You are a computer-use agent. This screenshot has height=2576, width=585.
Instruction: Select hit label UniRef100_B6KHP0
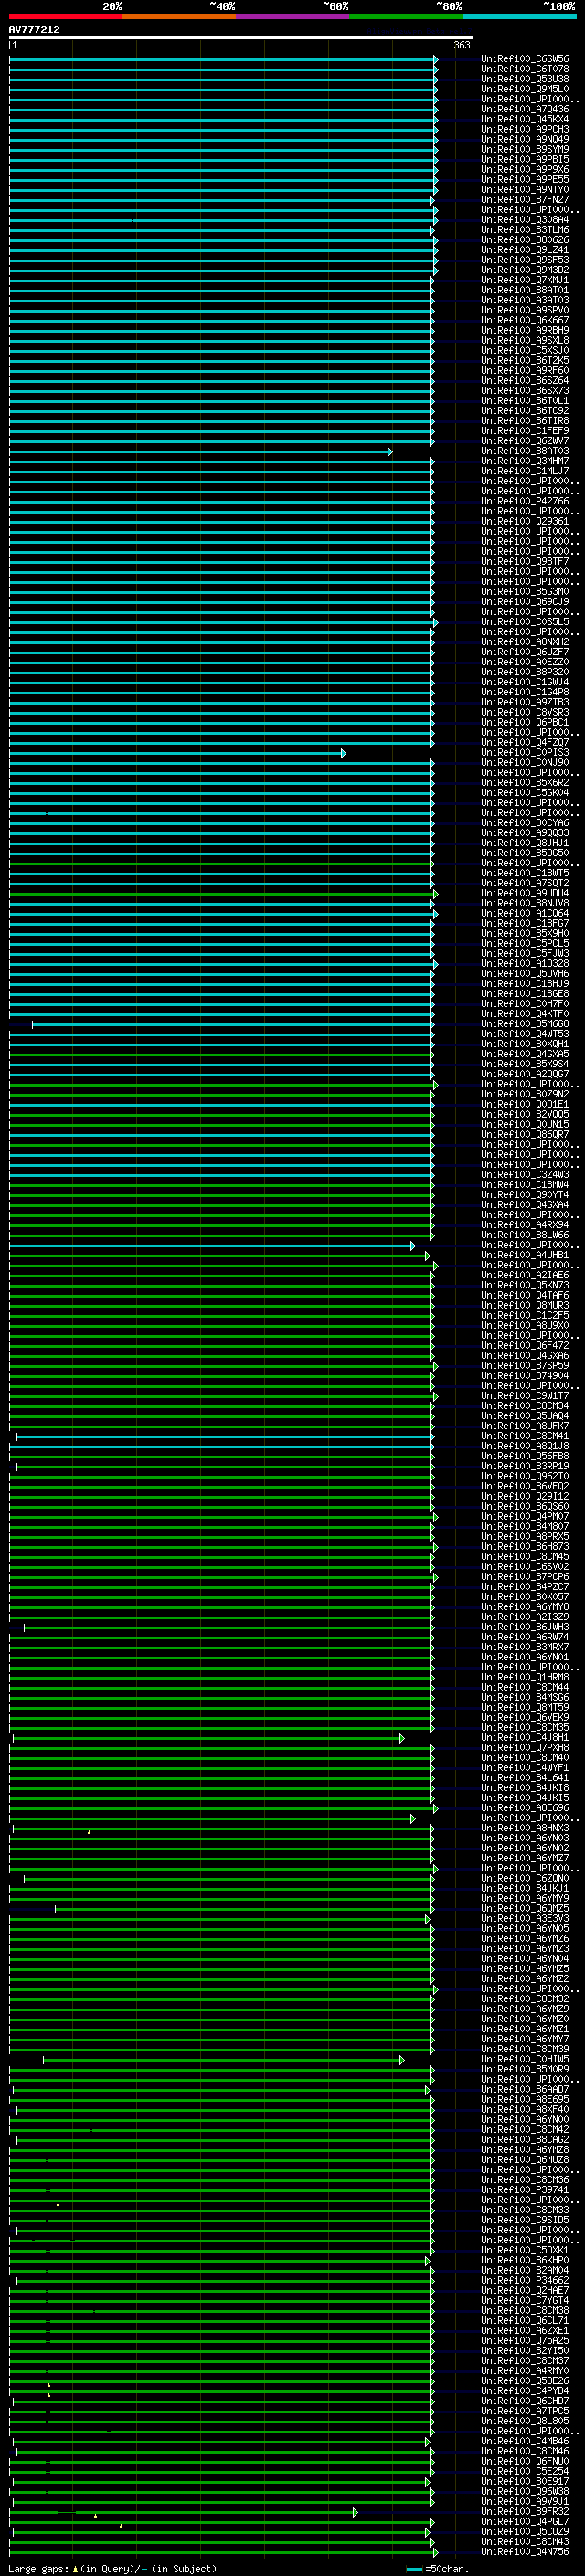click(x=525, y=2260)
